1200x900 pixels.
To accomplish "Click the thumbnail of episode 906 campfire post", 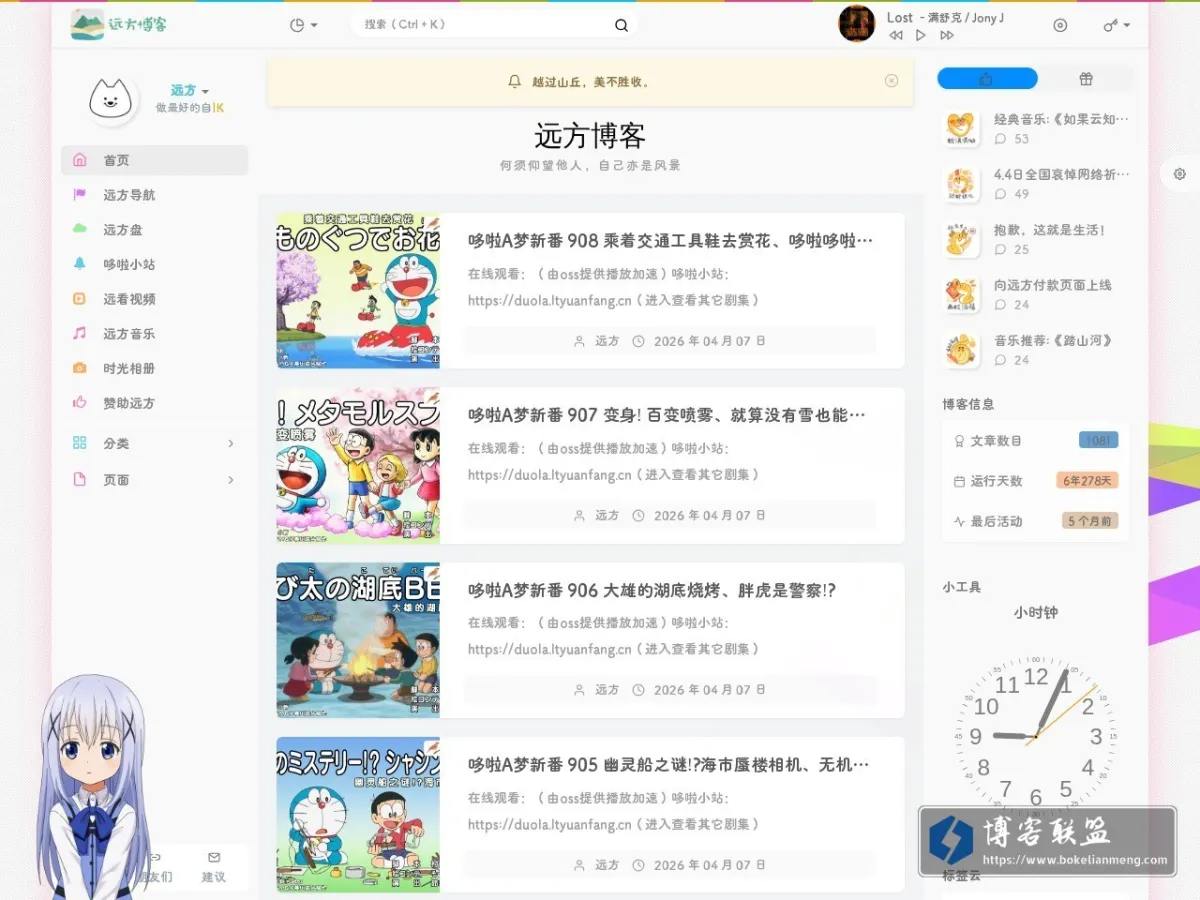I will [x=358, y=640].
